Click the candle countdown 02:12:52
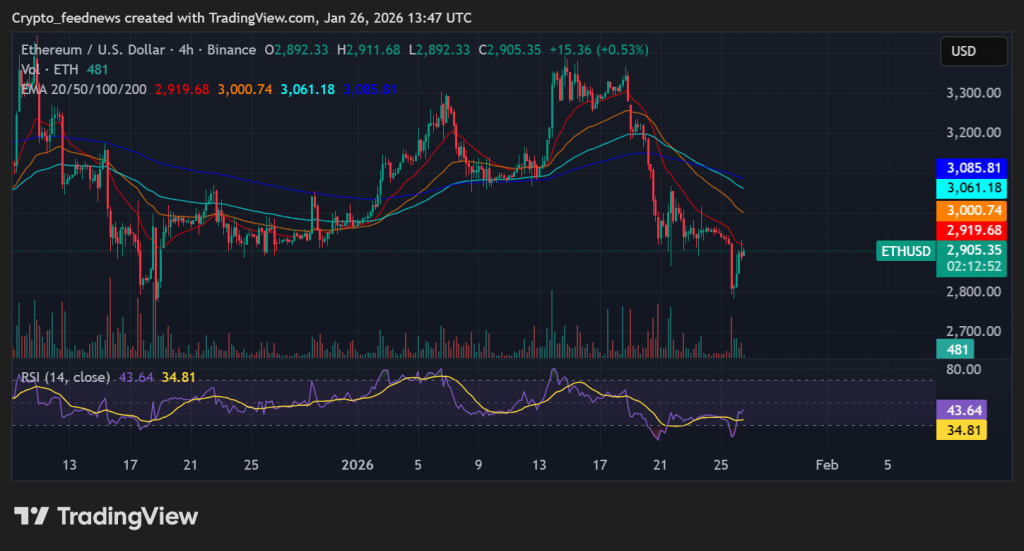Image resolution: width=1024 pixels, height=551 pixels. click(974, 266)
